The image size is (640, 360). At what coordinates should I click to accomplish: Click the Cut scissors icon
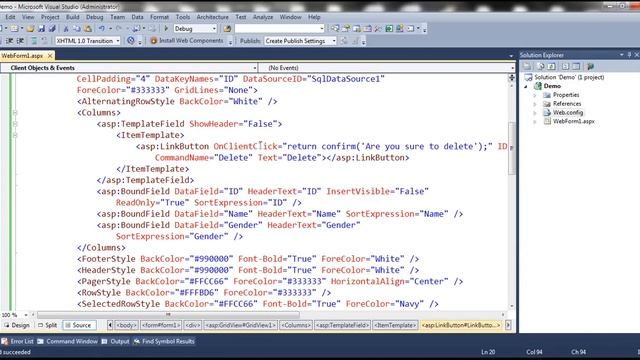point(66,29)
